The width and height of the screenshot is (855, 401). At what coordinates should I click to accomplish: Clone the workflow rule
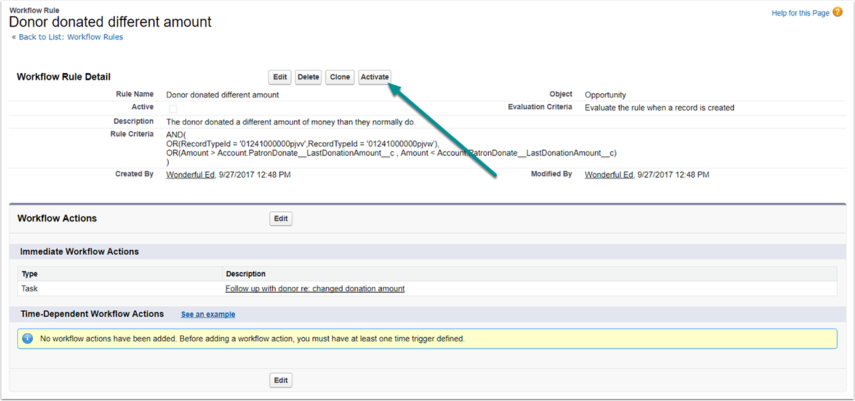340,77
